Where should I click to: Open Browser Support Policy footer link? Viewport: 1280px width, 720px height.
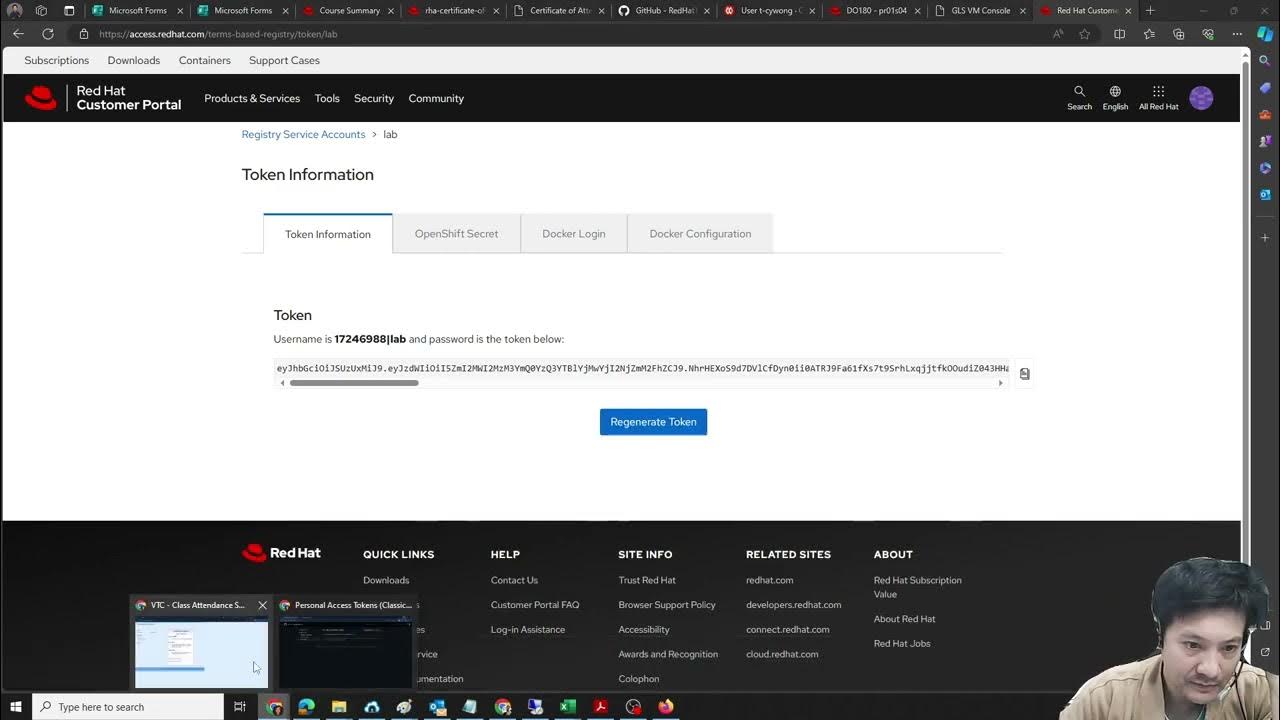pyautogui.click(x=667, y=605)
